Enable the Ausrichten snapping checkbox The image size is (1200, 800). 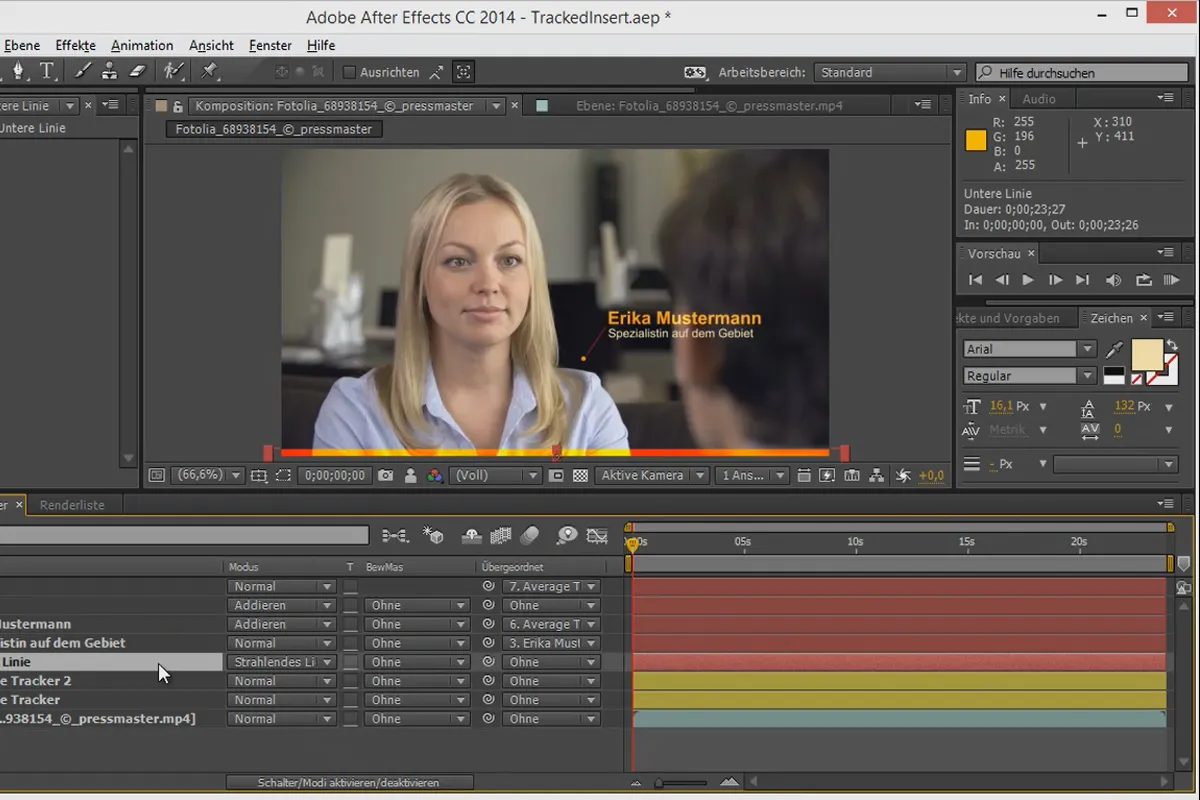click(349, 72)
